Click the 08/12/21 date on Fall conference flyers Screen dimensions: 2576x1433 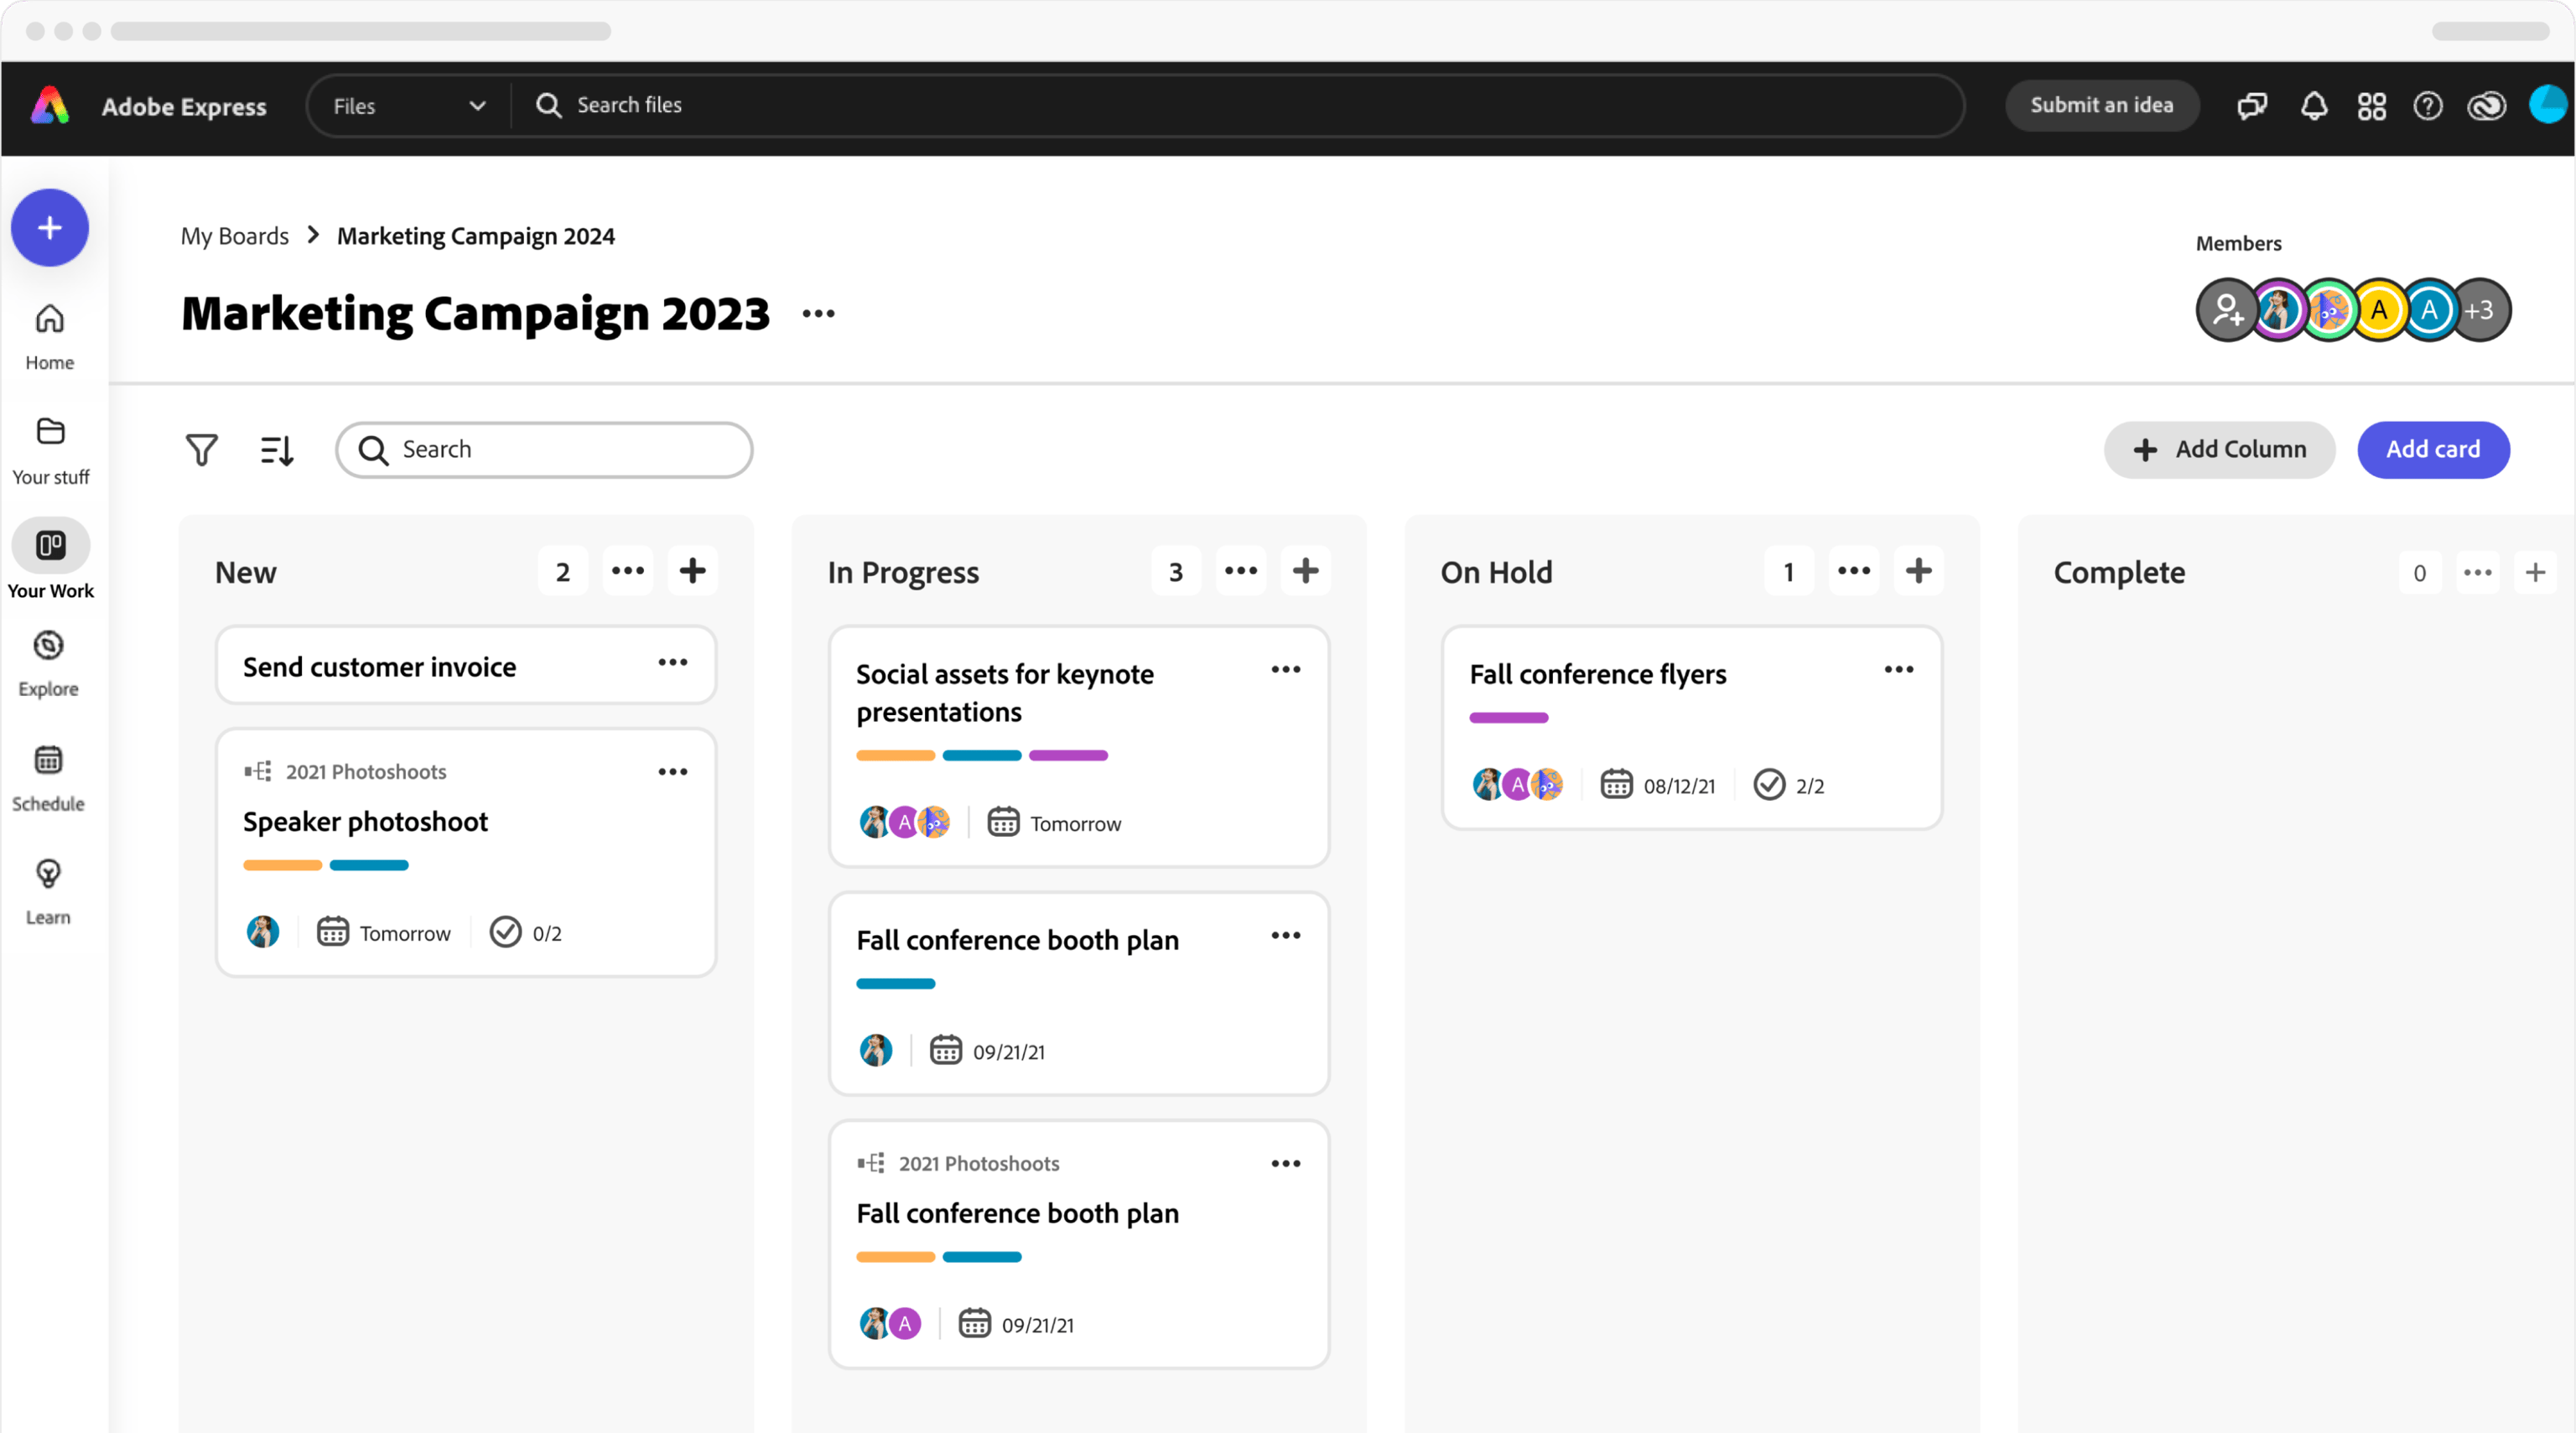tap(1658, 786)
